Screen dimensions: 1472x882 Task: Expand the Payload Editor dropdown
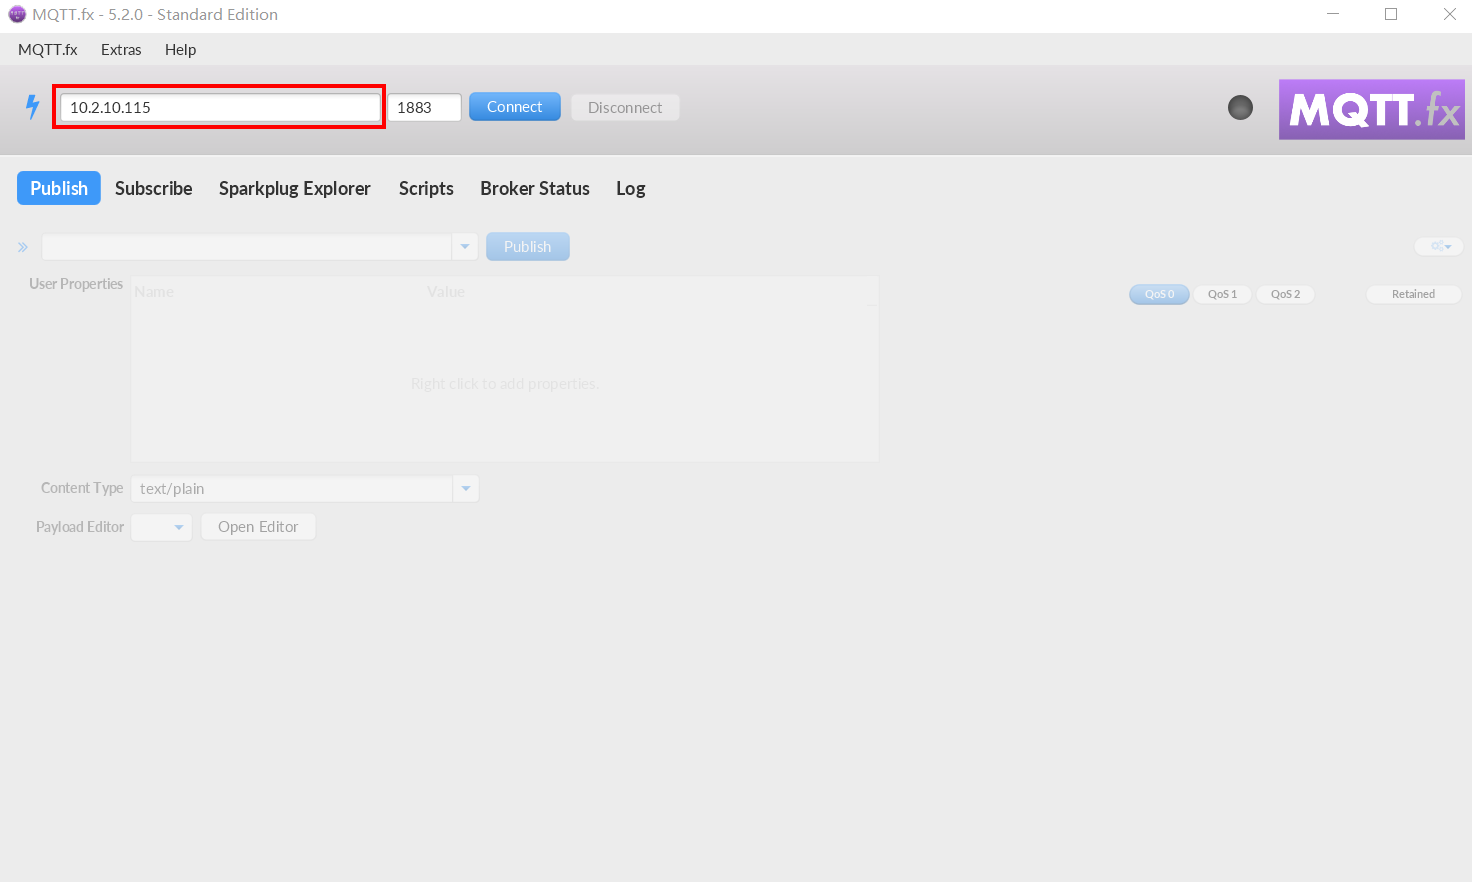tap(179, 527)
